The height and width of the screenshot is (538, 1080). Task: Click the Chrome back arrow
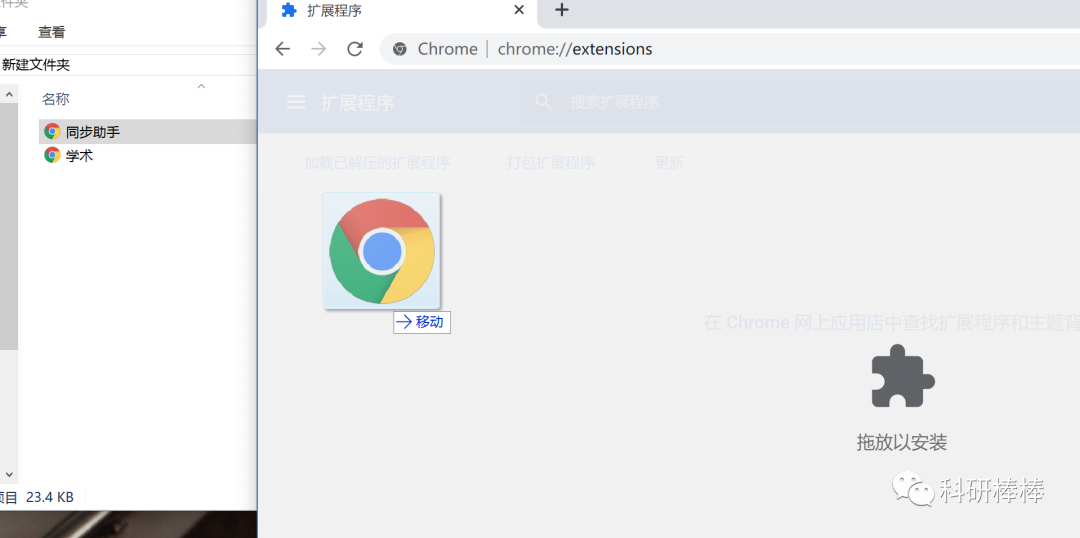[282, 49]
